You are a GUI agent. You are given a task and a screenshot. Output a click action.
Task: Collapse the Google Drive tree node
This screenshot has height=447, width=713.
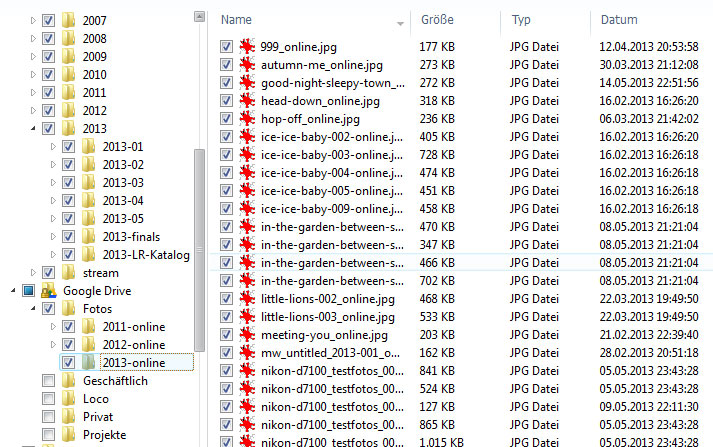click(13, 291)
